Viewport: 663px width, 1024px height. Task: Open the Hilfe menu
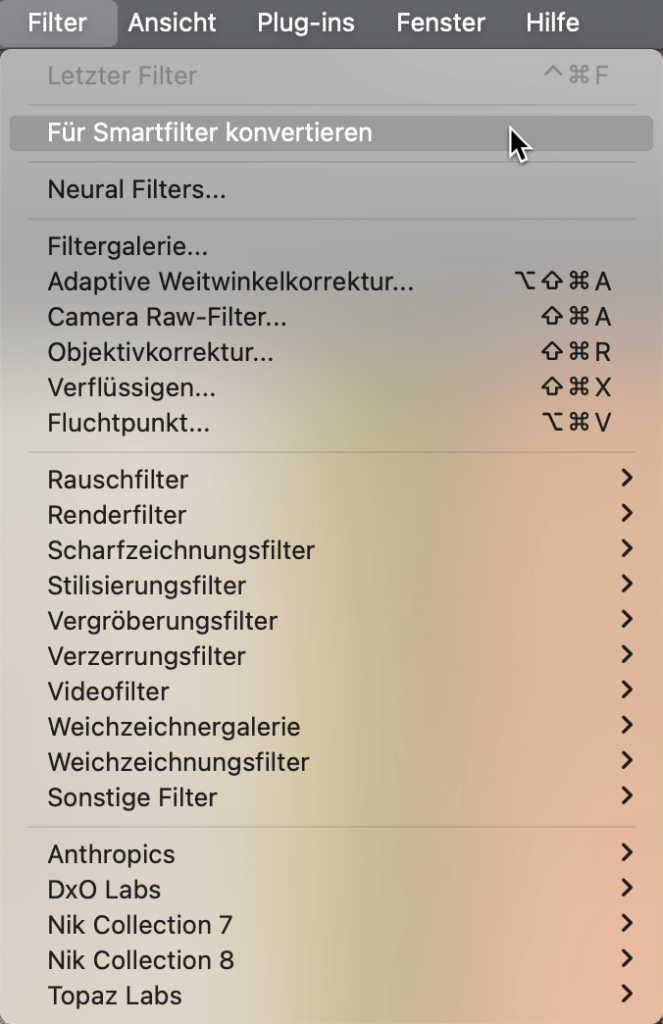click(x=553, y=23)
